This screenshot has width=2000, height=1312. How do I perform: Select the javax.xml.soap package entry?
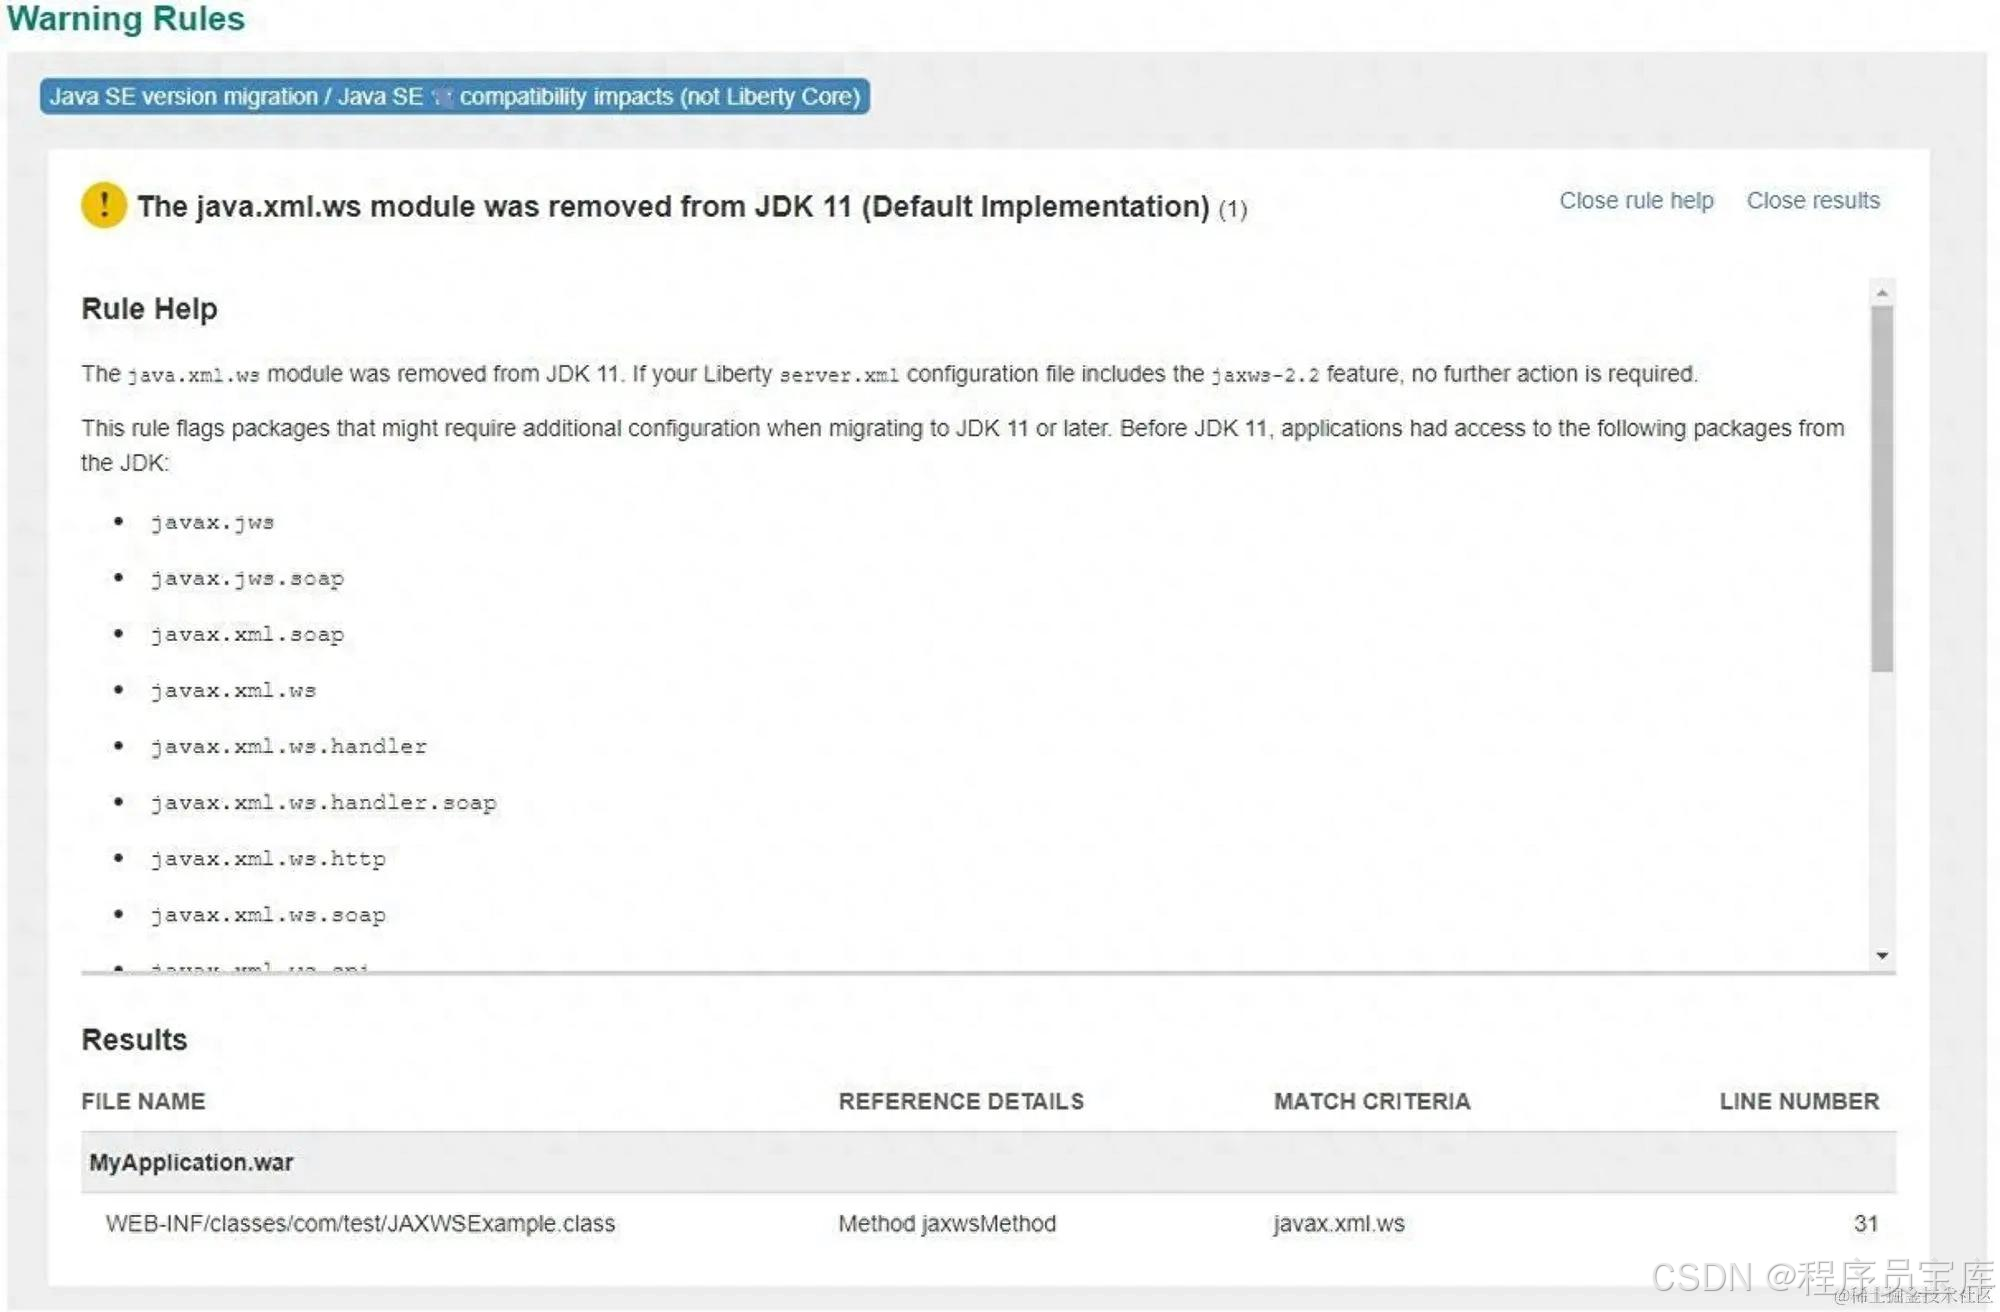(246, 633)
